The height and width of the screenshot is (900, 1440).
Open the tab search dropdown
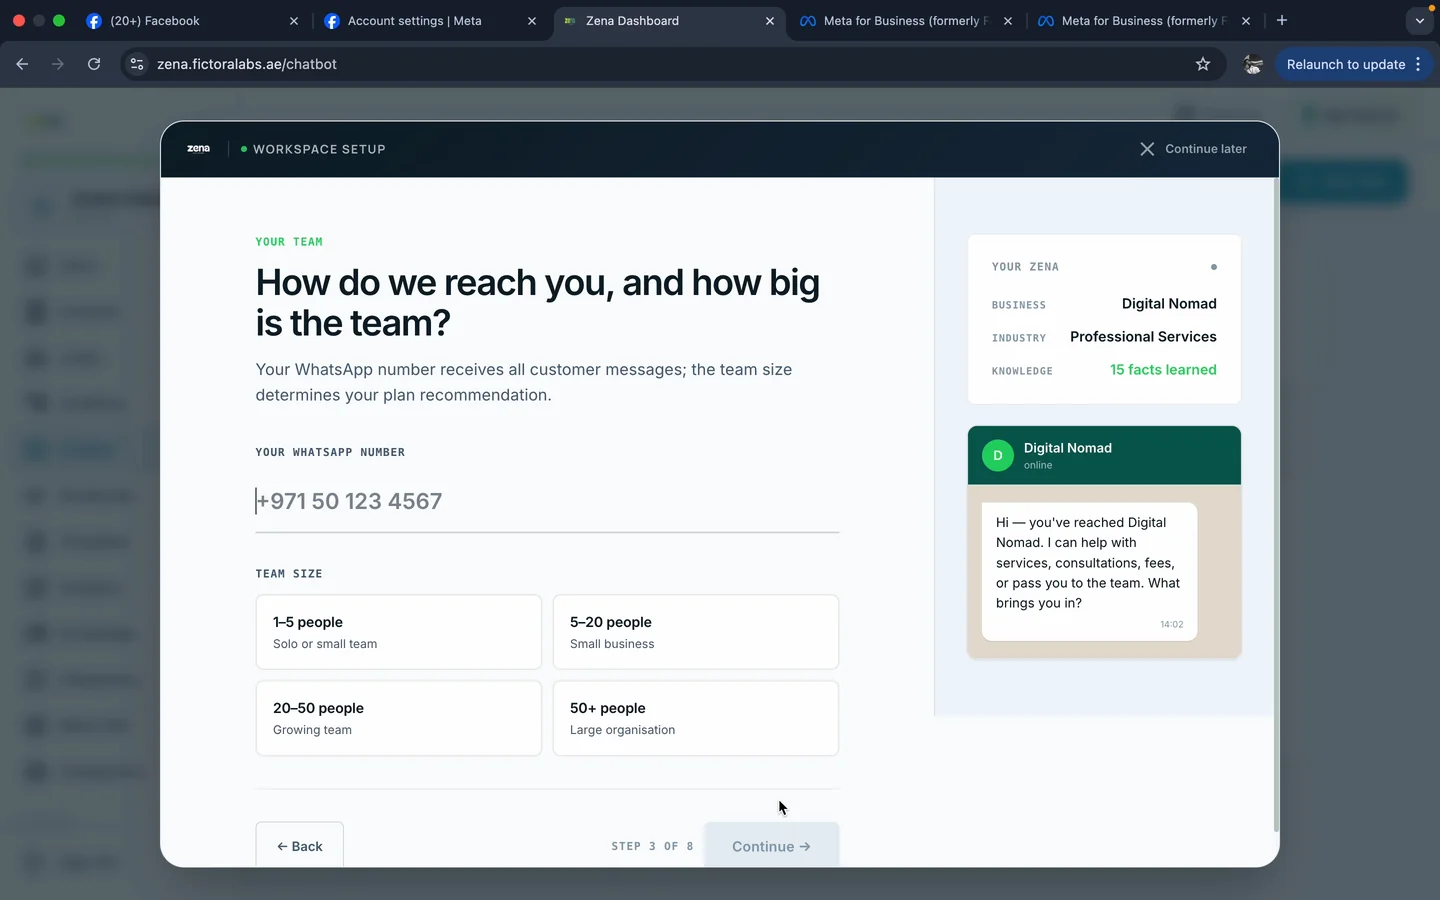[1419, 21]
